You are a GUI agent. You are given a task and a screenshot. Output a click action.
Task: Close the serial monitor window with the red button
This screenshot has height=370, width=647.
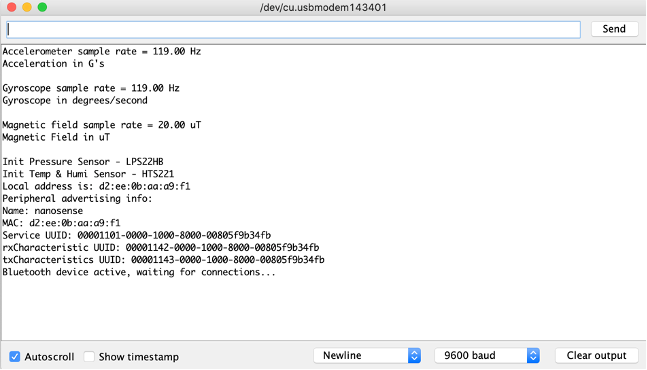12,7
